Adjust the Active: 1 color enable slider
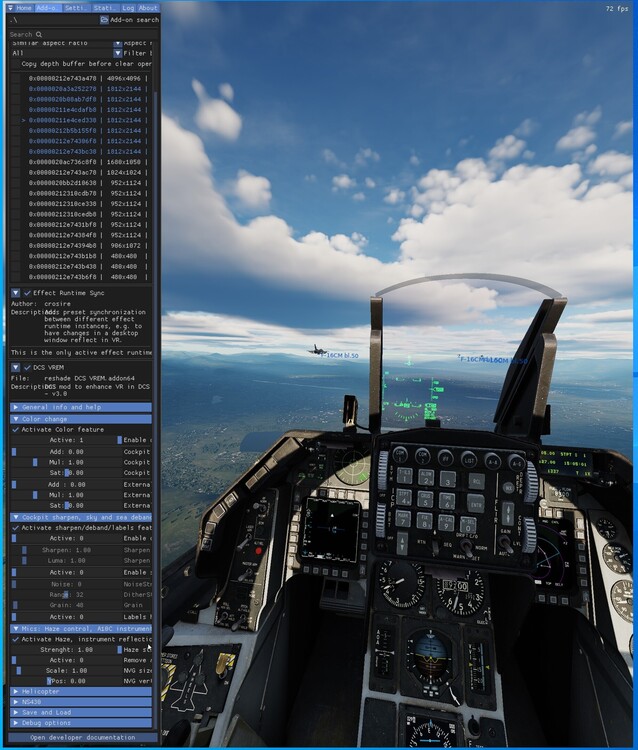Screen dimensions: 638x750 (66, 440)
